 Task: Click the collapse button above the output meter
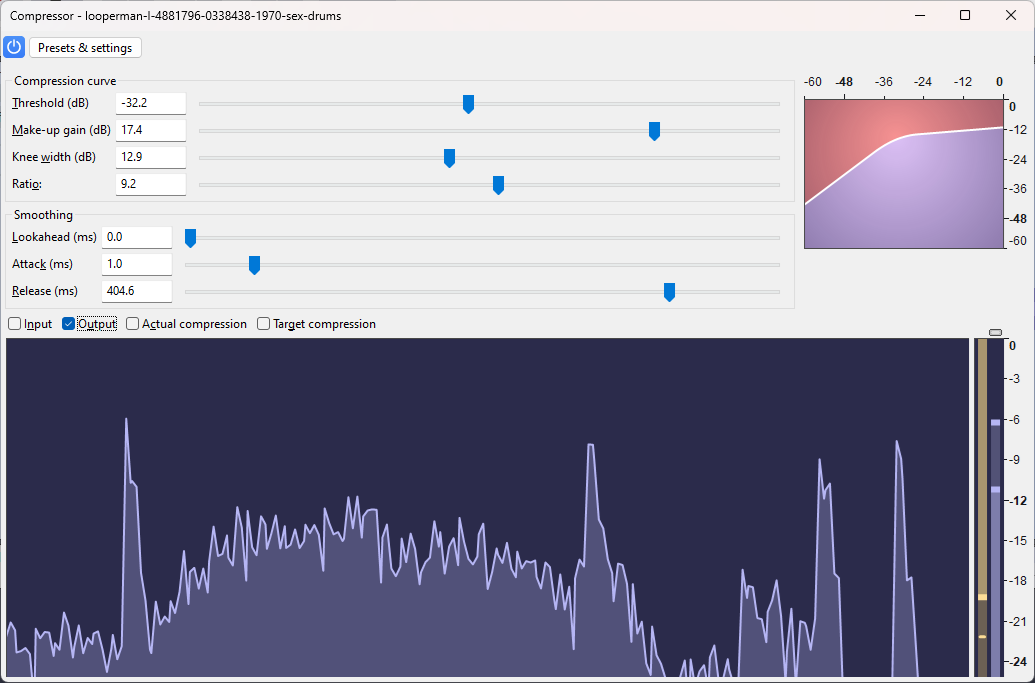click(995, 331)
